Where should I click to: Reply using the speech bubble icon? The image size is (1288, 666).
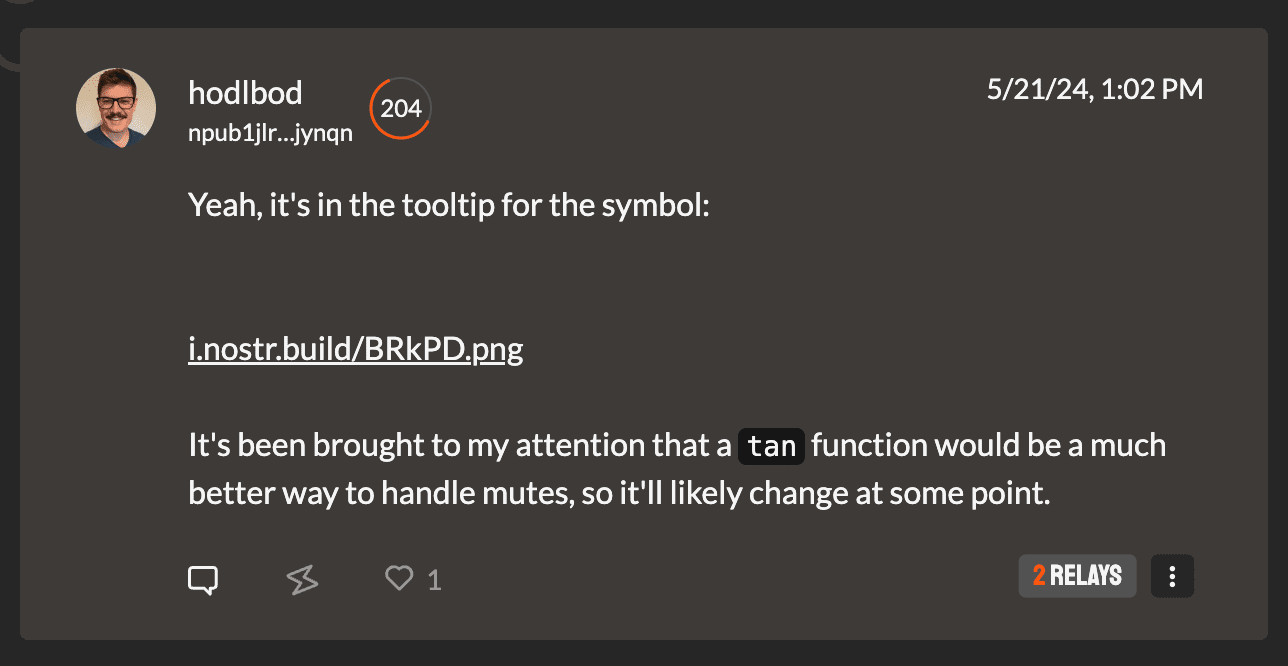coord(203,579)
